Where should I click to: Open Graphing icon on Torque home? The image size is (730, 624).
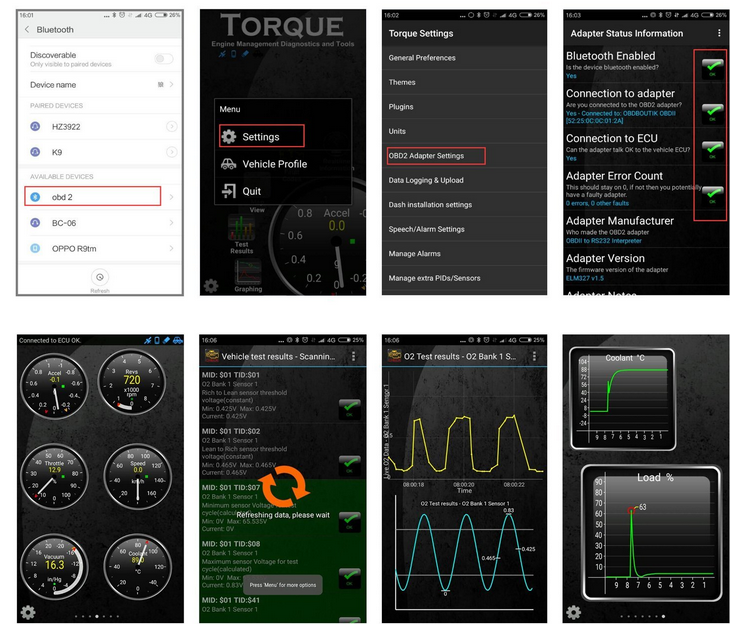point(248,276)
